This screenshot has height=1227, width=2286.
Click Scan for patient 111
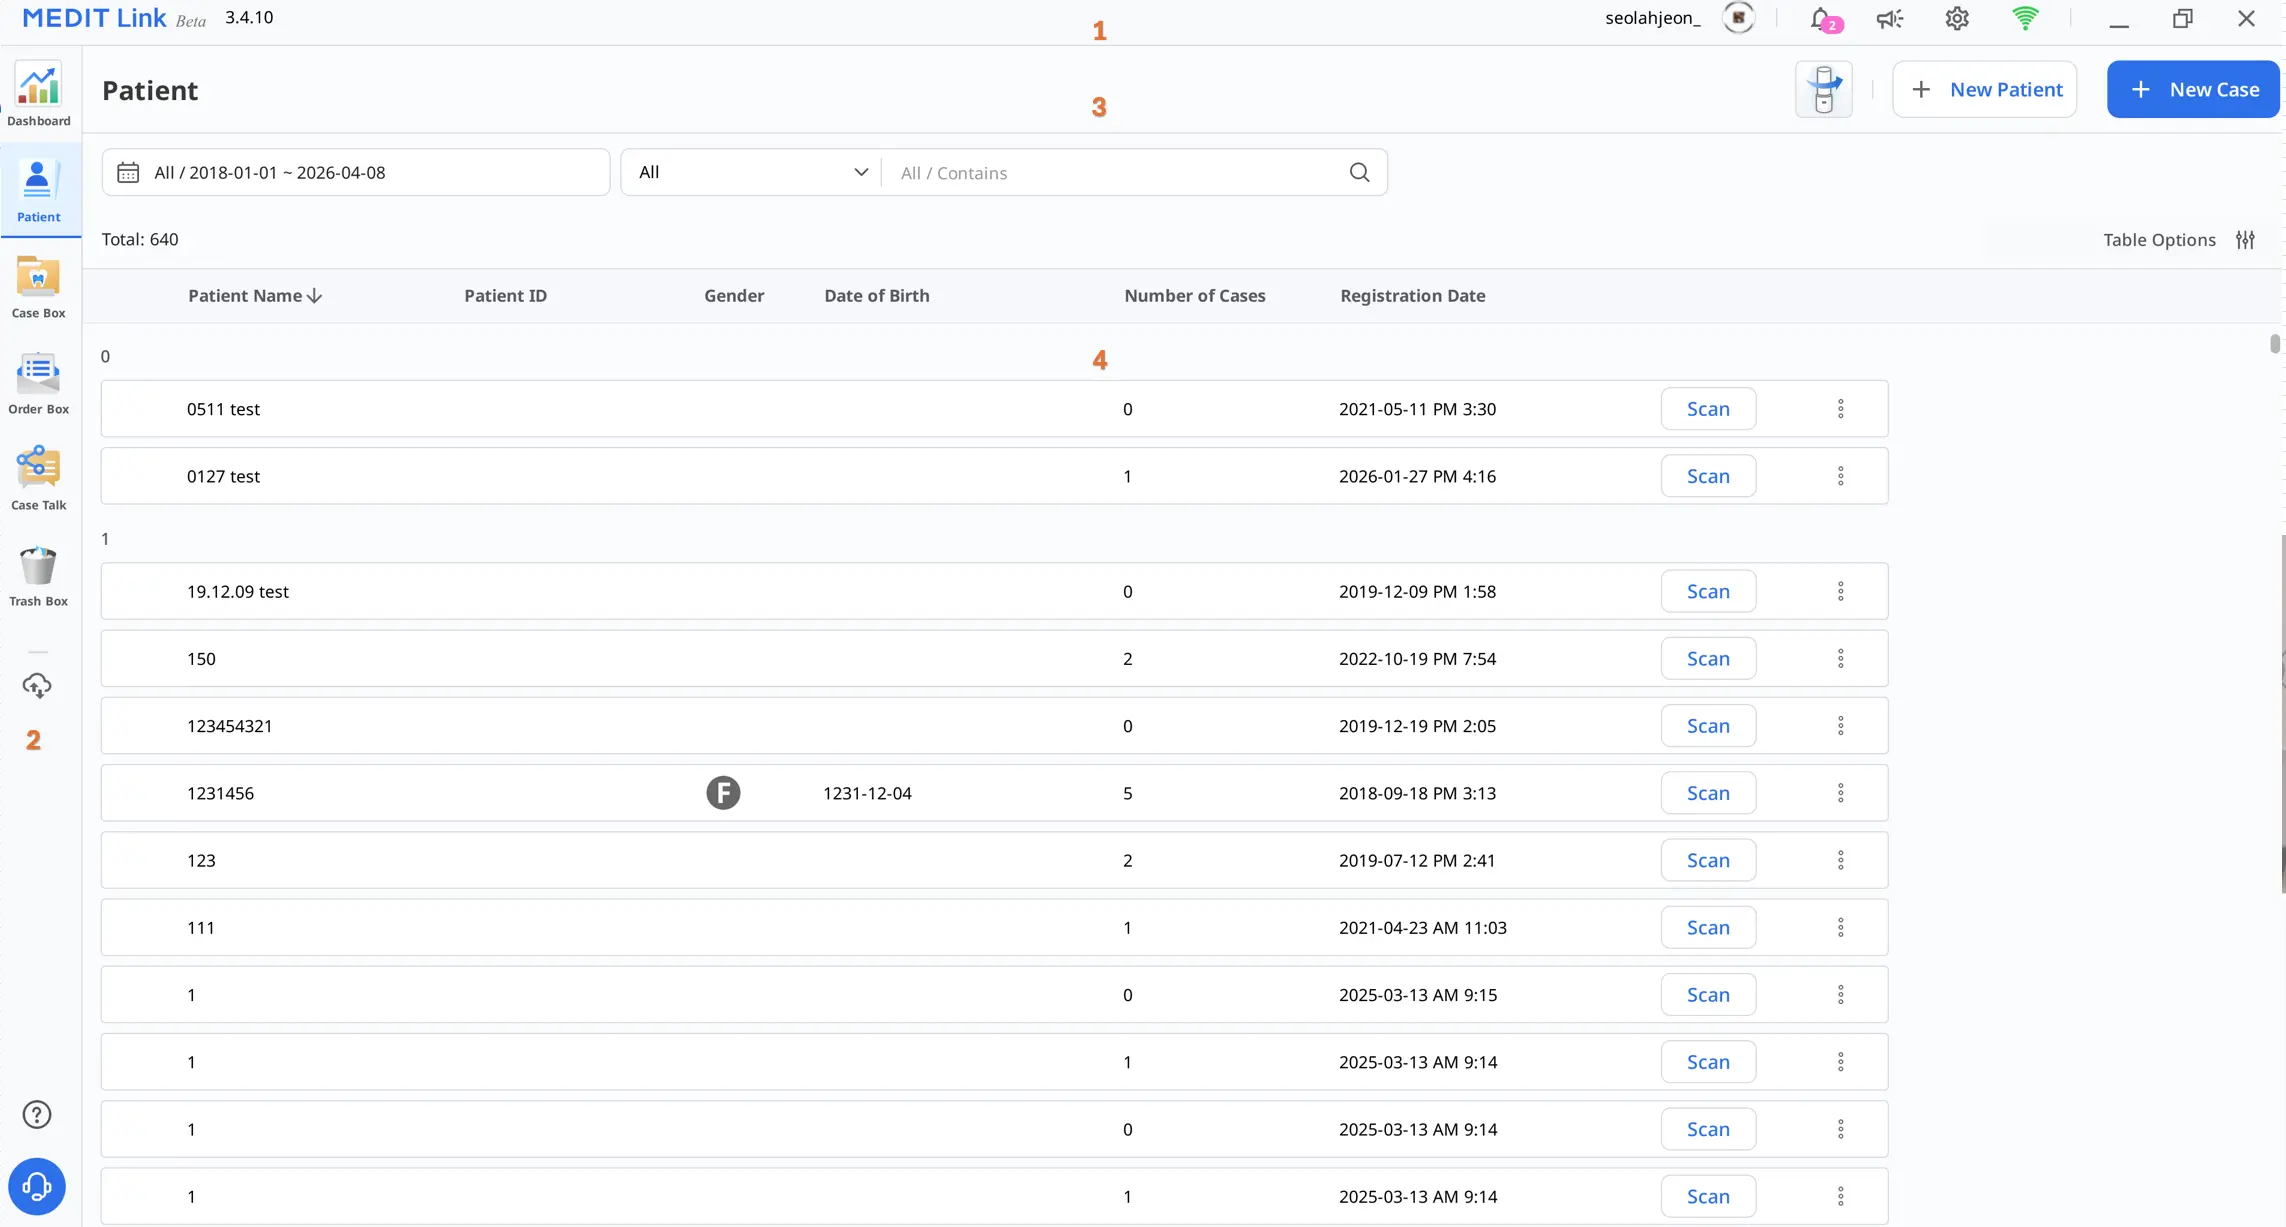pos(1708,928)
